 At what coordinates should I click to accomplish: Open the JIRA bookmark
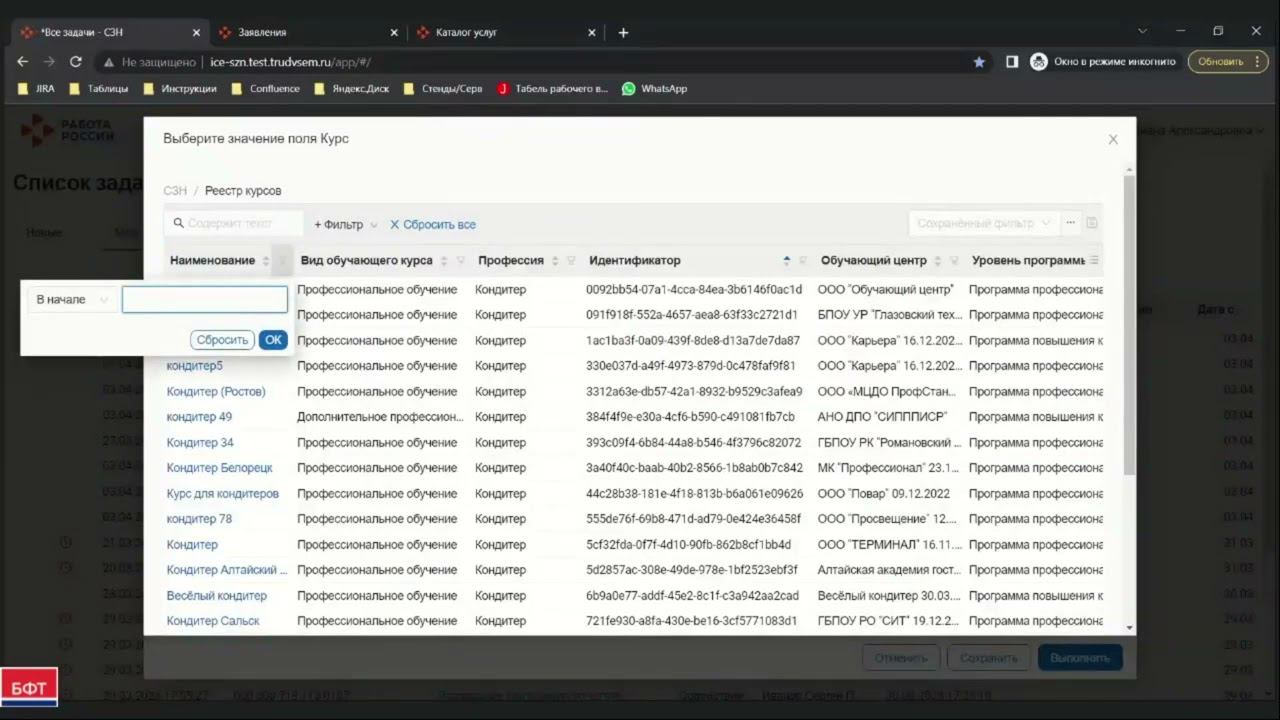[37, 88]
